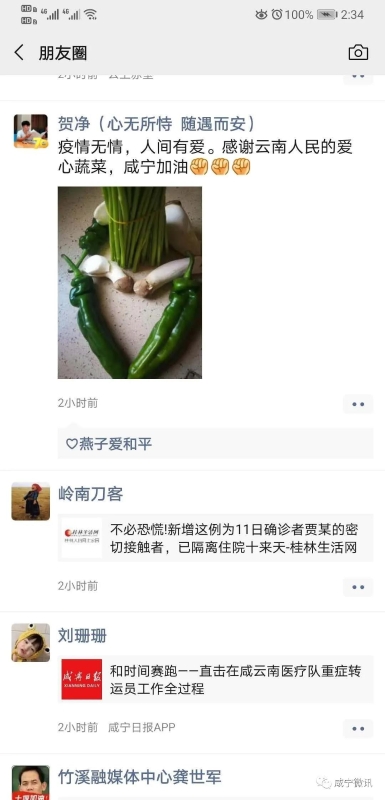The width and height of the screenshot is (385, 800).
Task: Expand the two-dot menu on 贺净's post
Action: [x=358, y=404]
